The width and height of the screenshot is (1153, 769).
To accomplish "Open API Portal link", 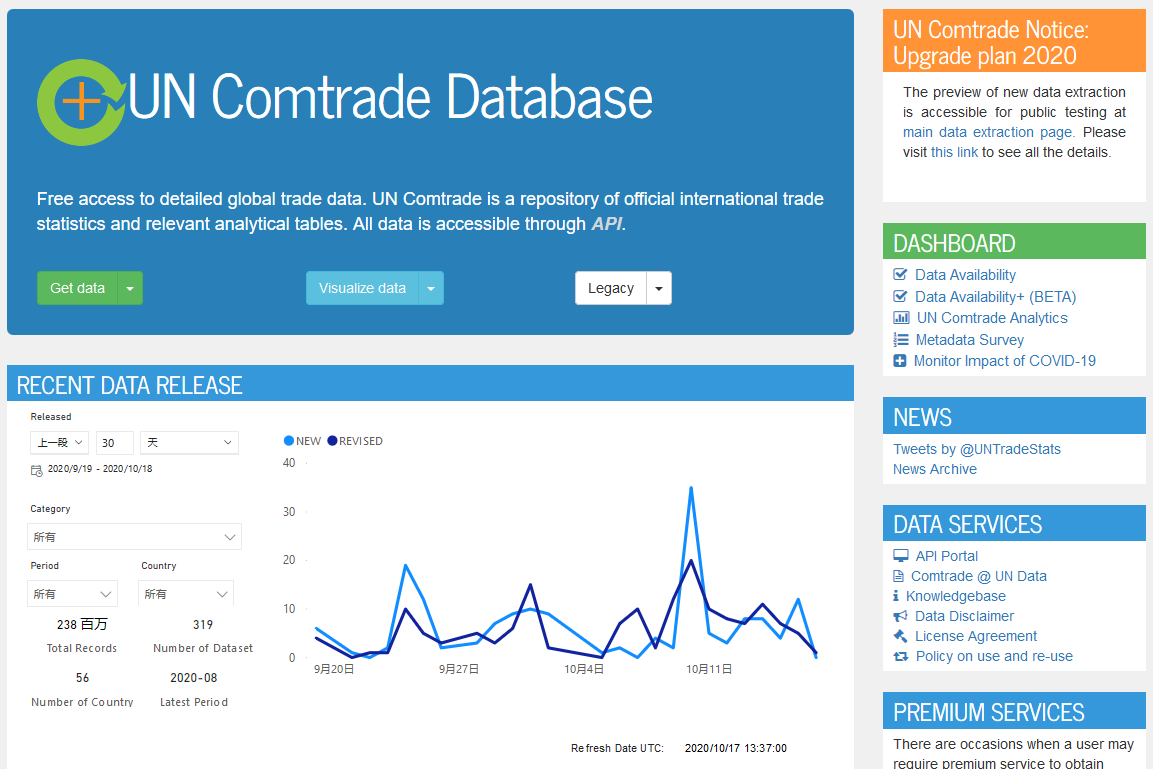I will click(x=946, y=557).
